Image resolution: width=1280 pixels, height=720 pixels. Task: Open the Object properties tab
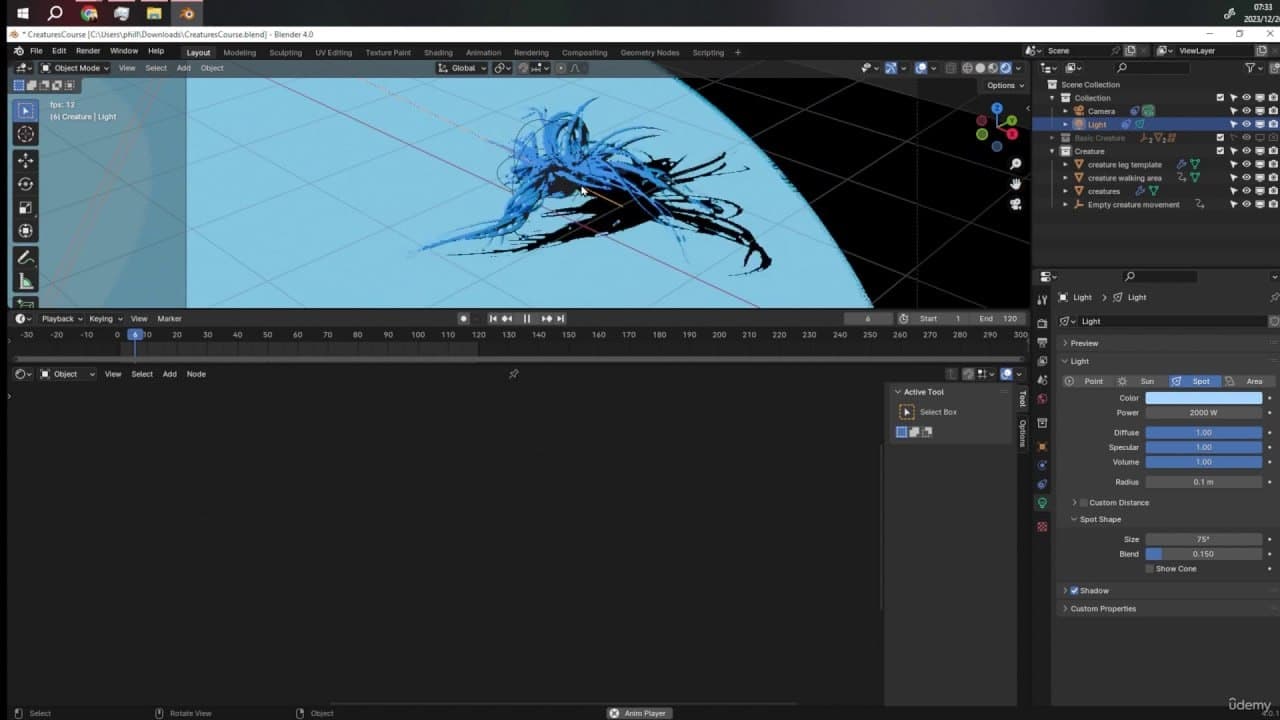[1042, 447]
